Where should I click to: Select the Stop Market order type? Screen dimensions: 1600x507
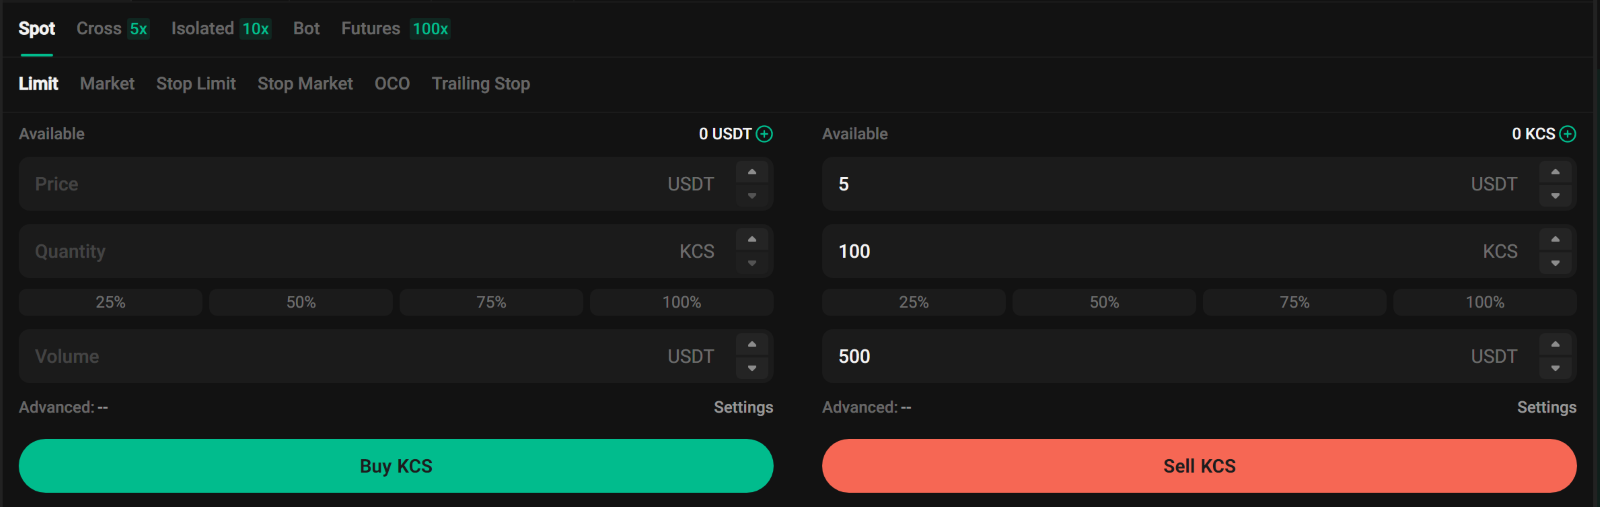pos(305,84)
